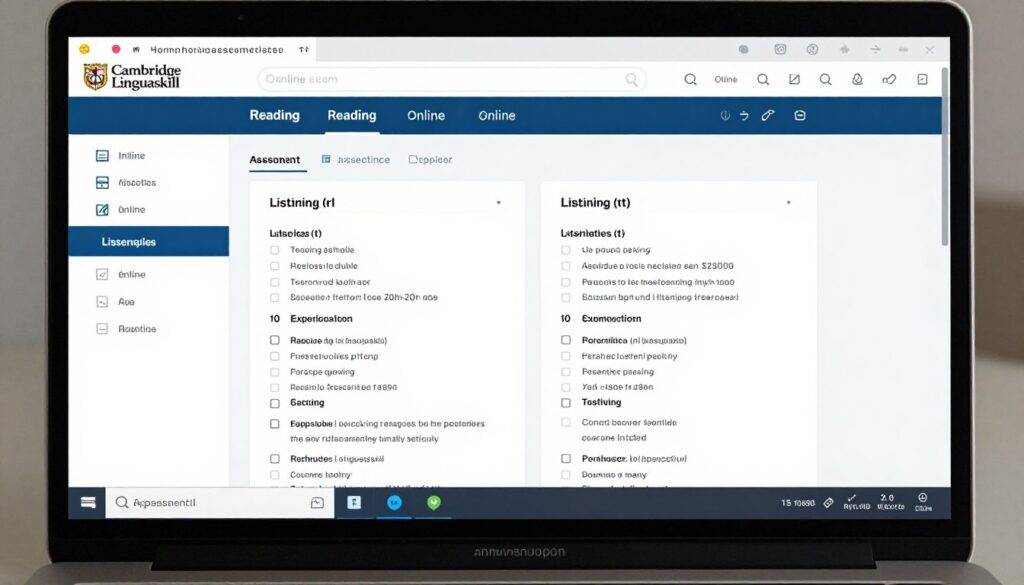1024x585 pixels.
Task: Click the bell icon in the header toolbar
Action: [x=857, y=80]
